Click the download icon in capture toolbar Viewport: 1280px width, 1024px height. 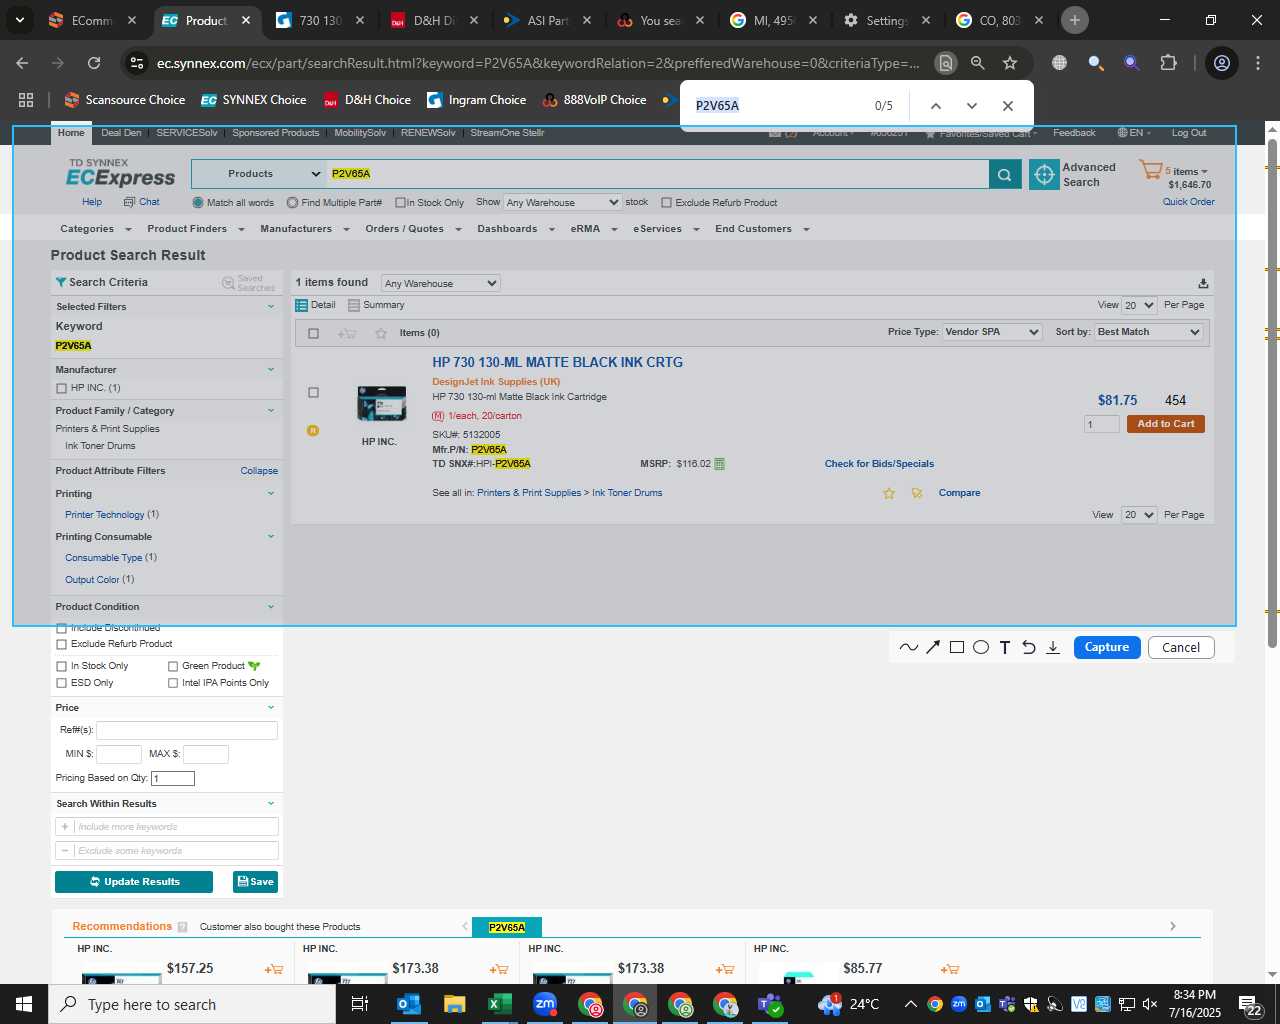click(x=1053, y=647)
